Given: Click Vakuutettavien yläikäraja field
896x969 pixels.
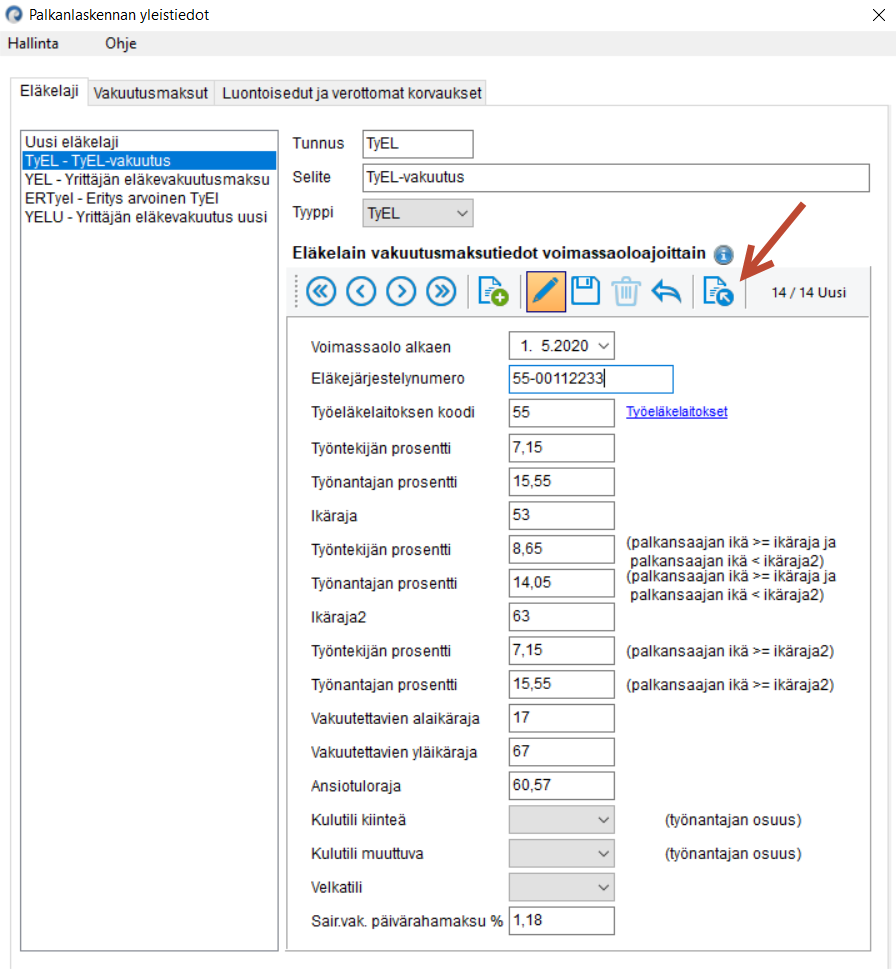Looking at the screenshot, I should 562,751.
